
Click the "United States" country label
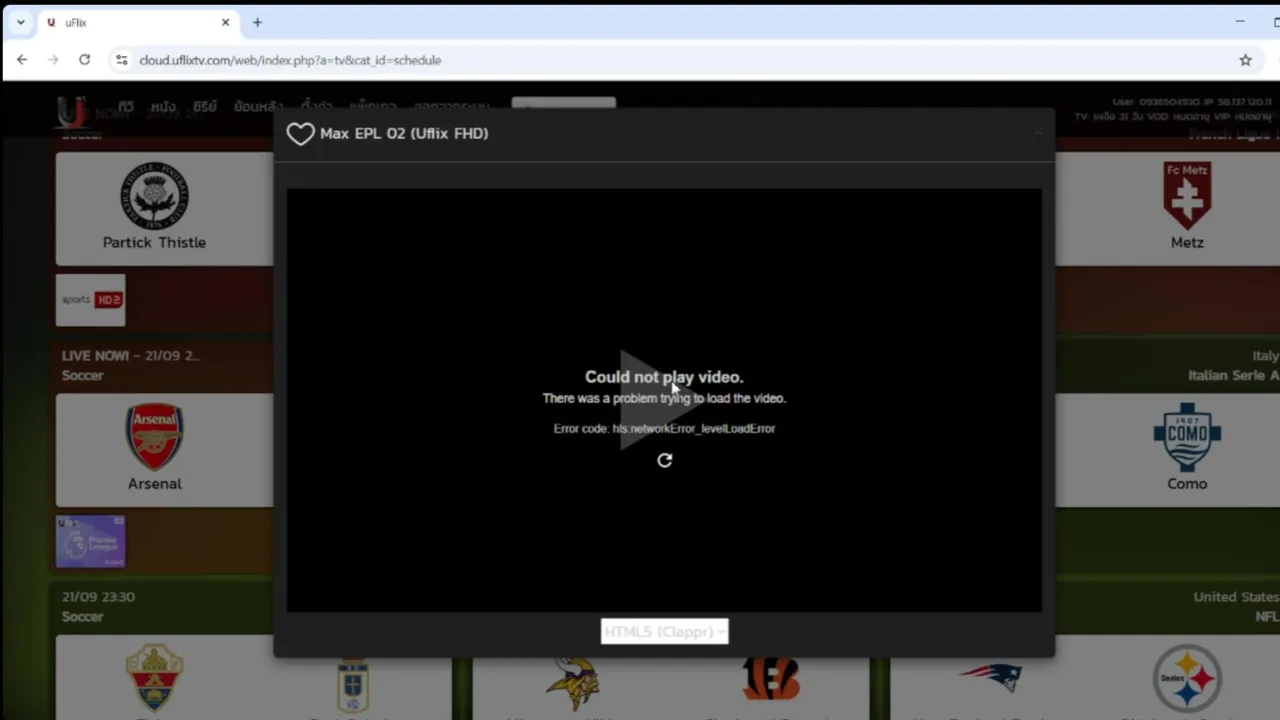[x=1236, y=597]
